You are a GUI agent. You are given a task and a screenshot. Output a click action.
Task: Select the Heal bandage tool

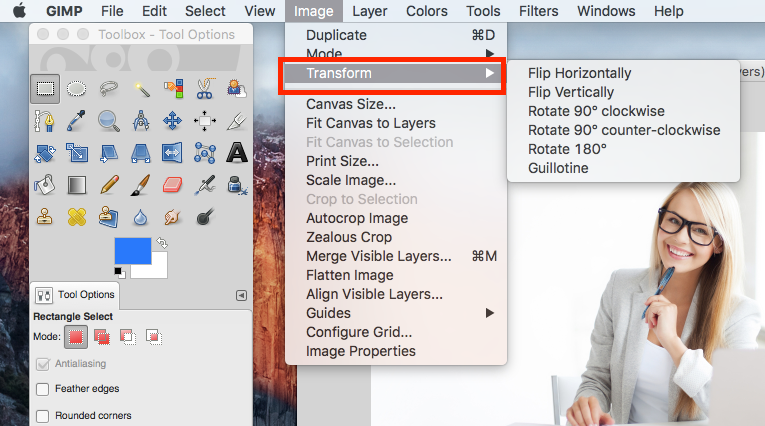pos(77,217)
